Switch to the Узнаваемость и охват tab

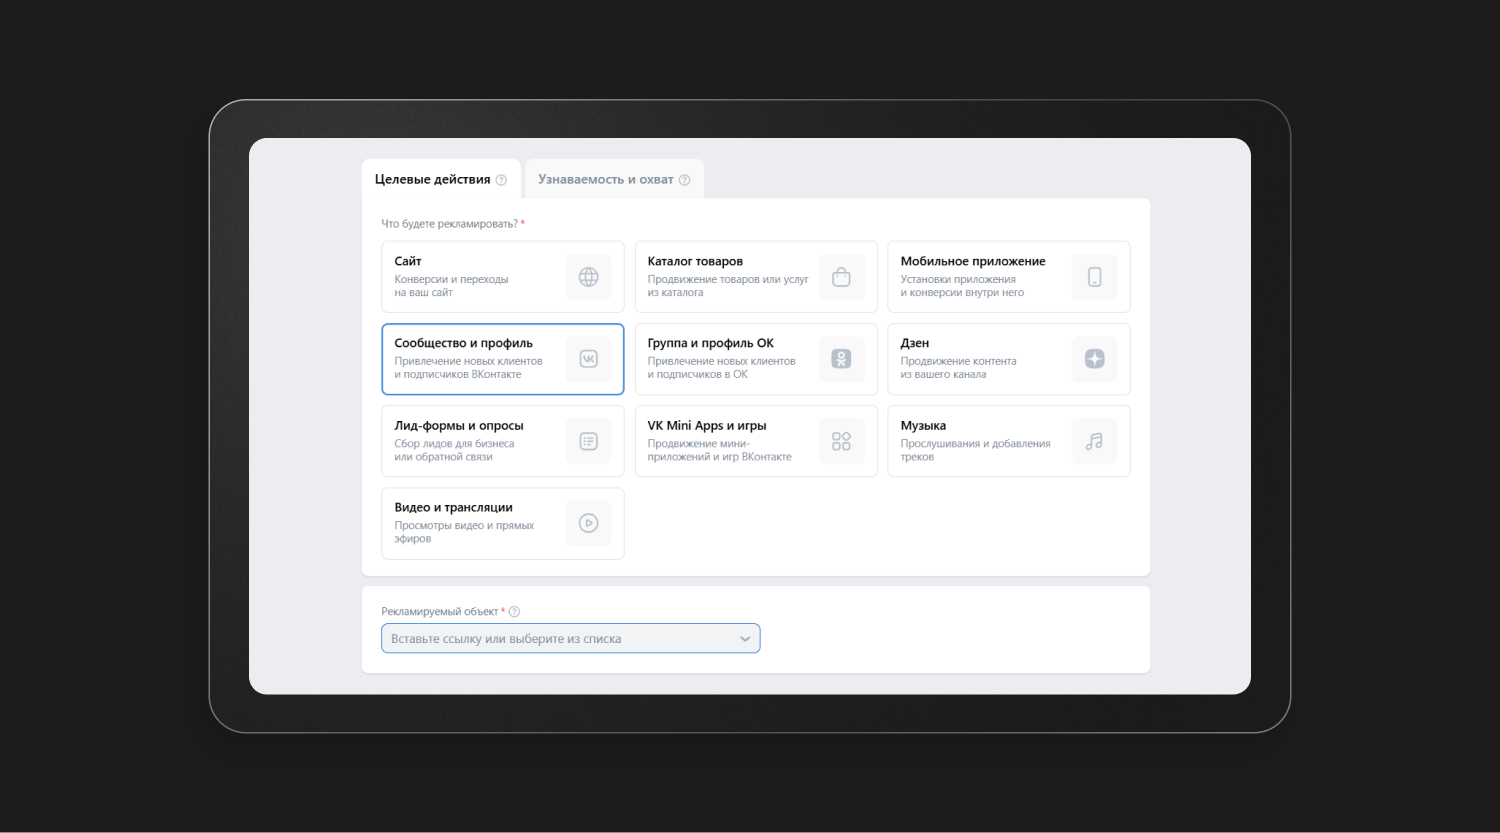point(614,179)
